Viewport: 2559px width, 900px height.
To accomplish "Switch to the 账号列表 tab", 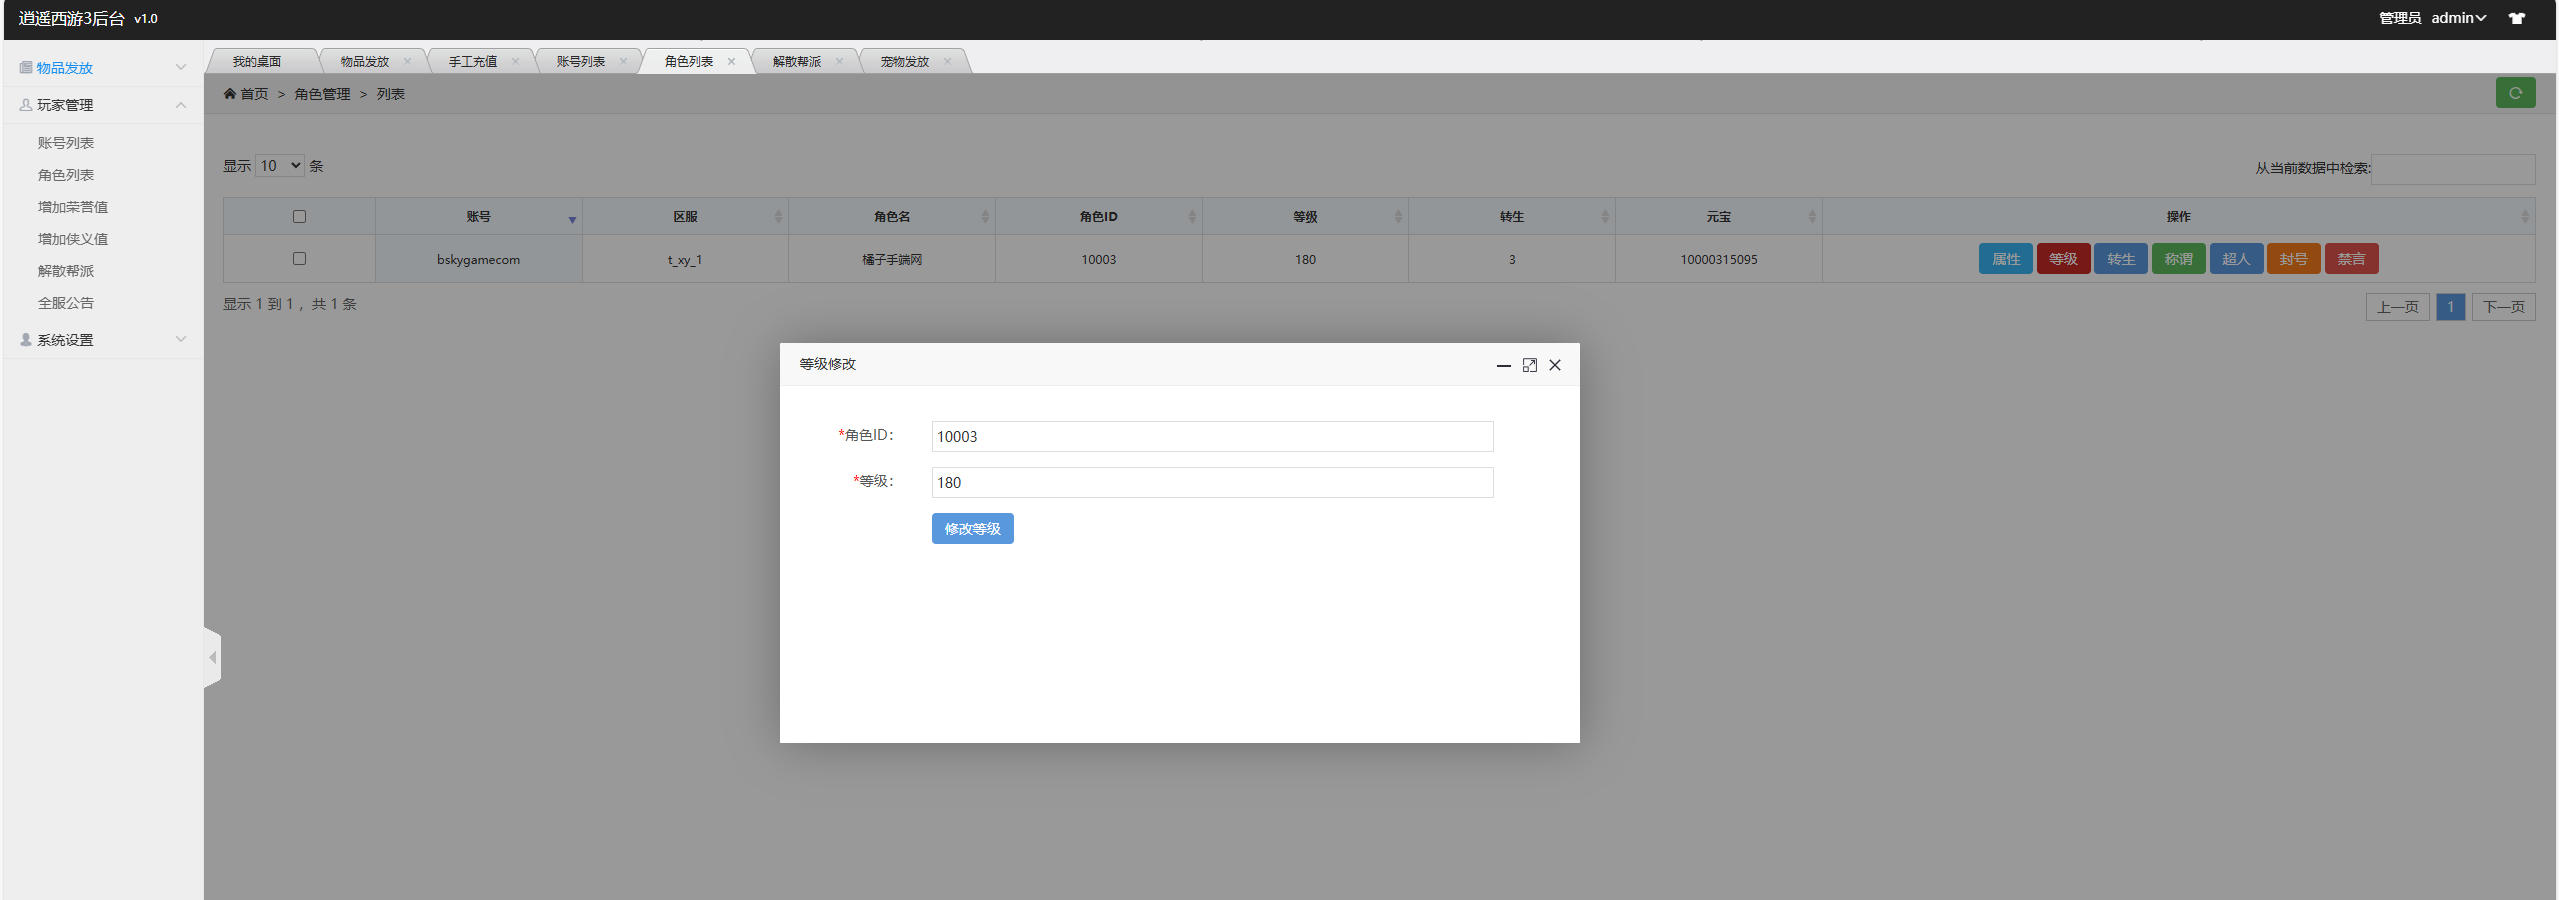I will click(580, 62).
